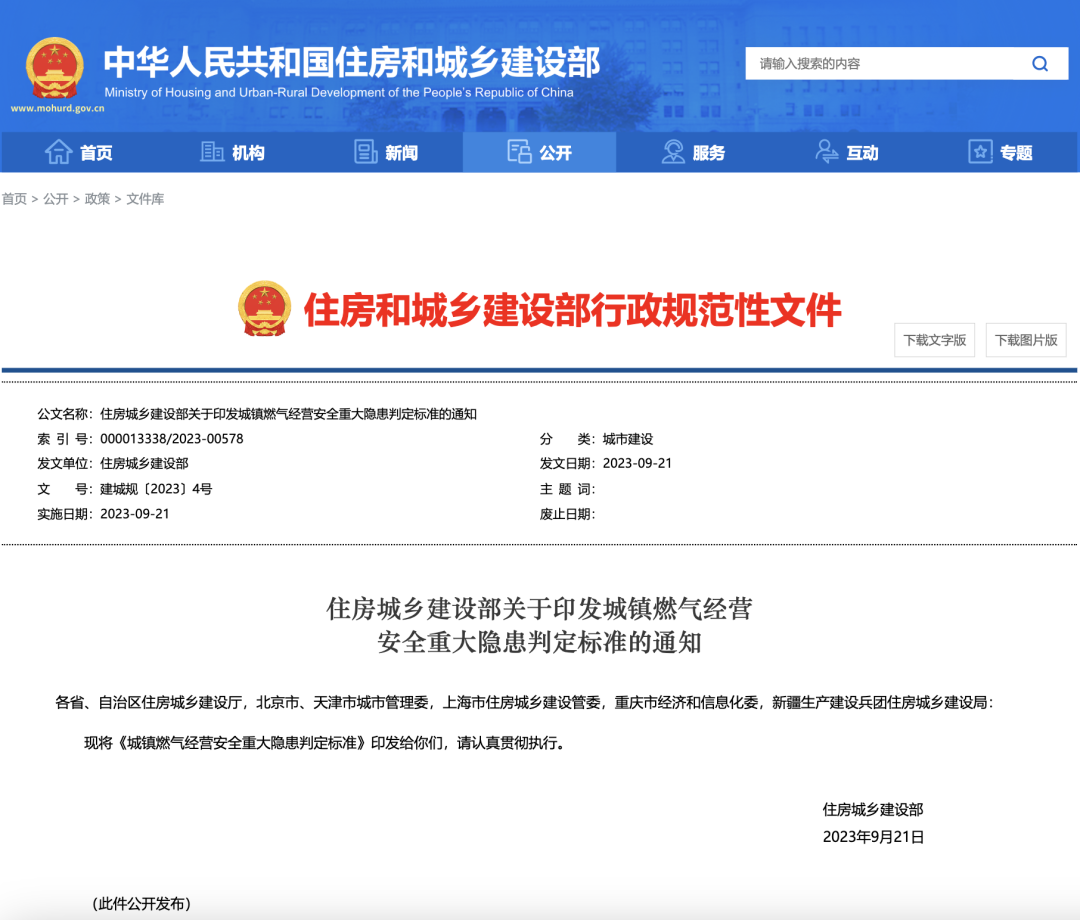This screenshot has width=1080, height=920.
Task: Select the 公开 tab in the navigation bar
Action: 540,152
